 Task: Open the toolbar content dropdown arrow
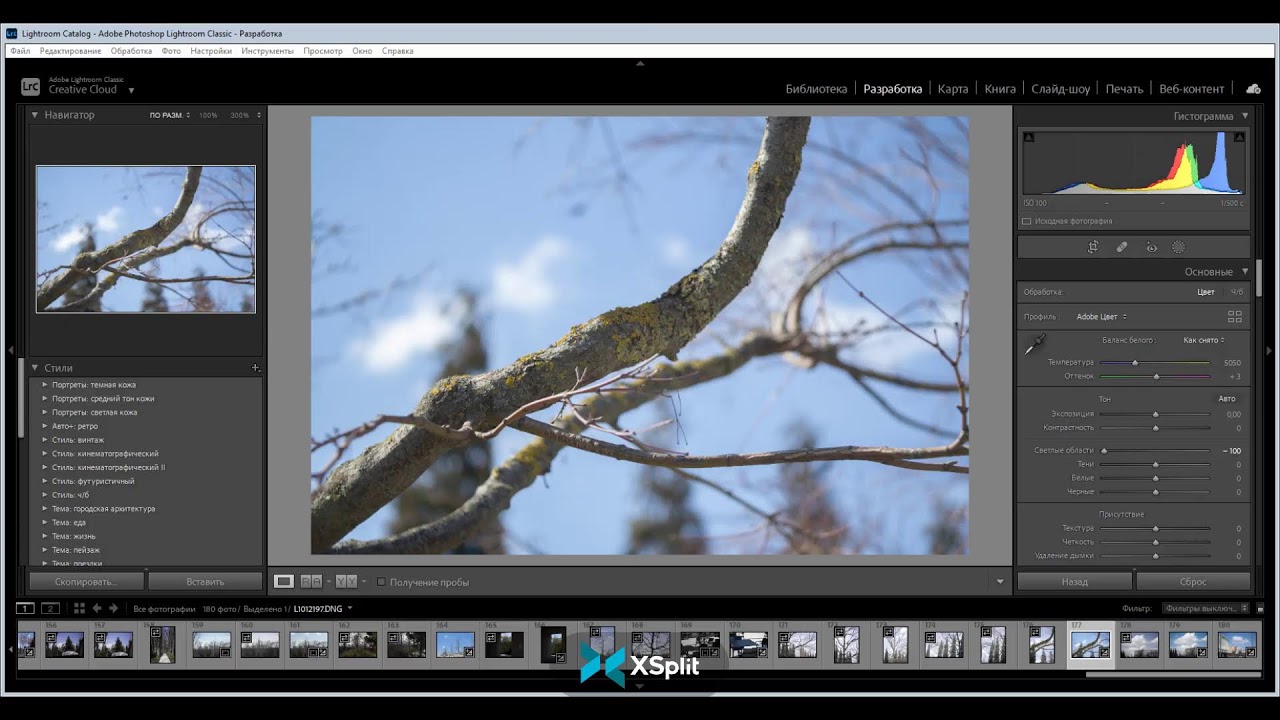[x=1000, y=582]
